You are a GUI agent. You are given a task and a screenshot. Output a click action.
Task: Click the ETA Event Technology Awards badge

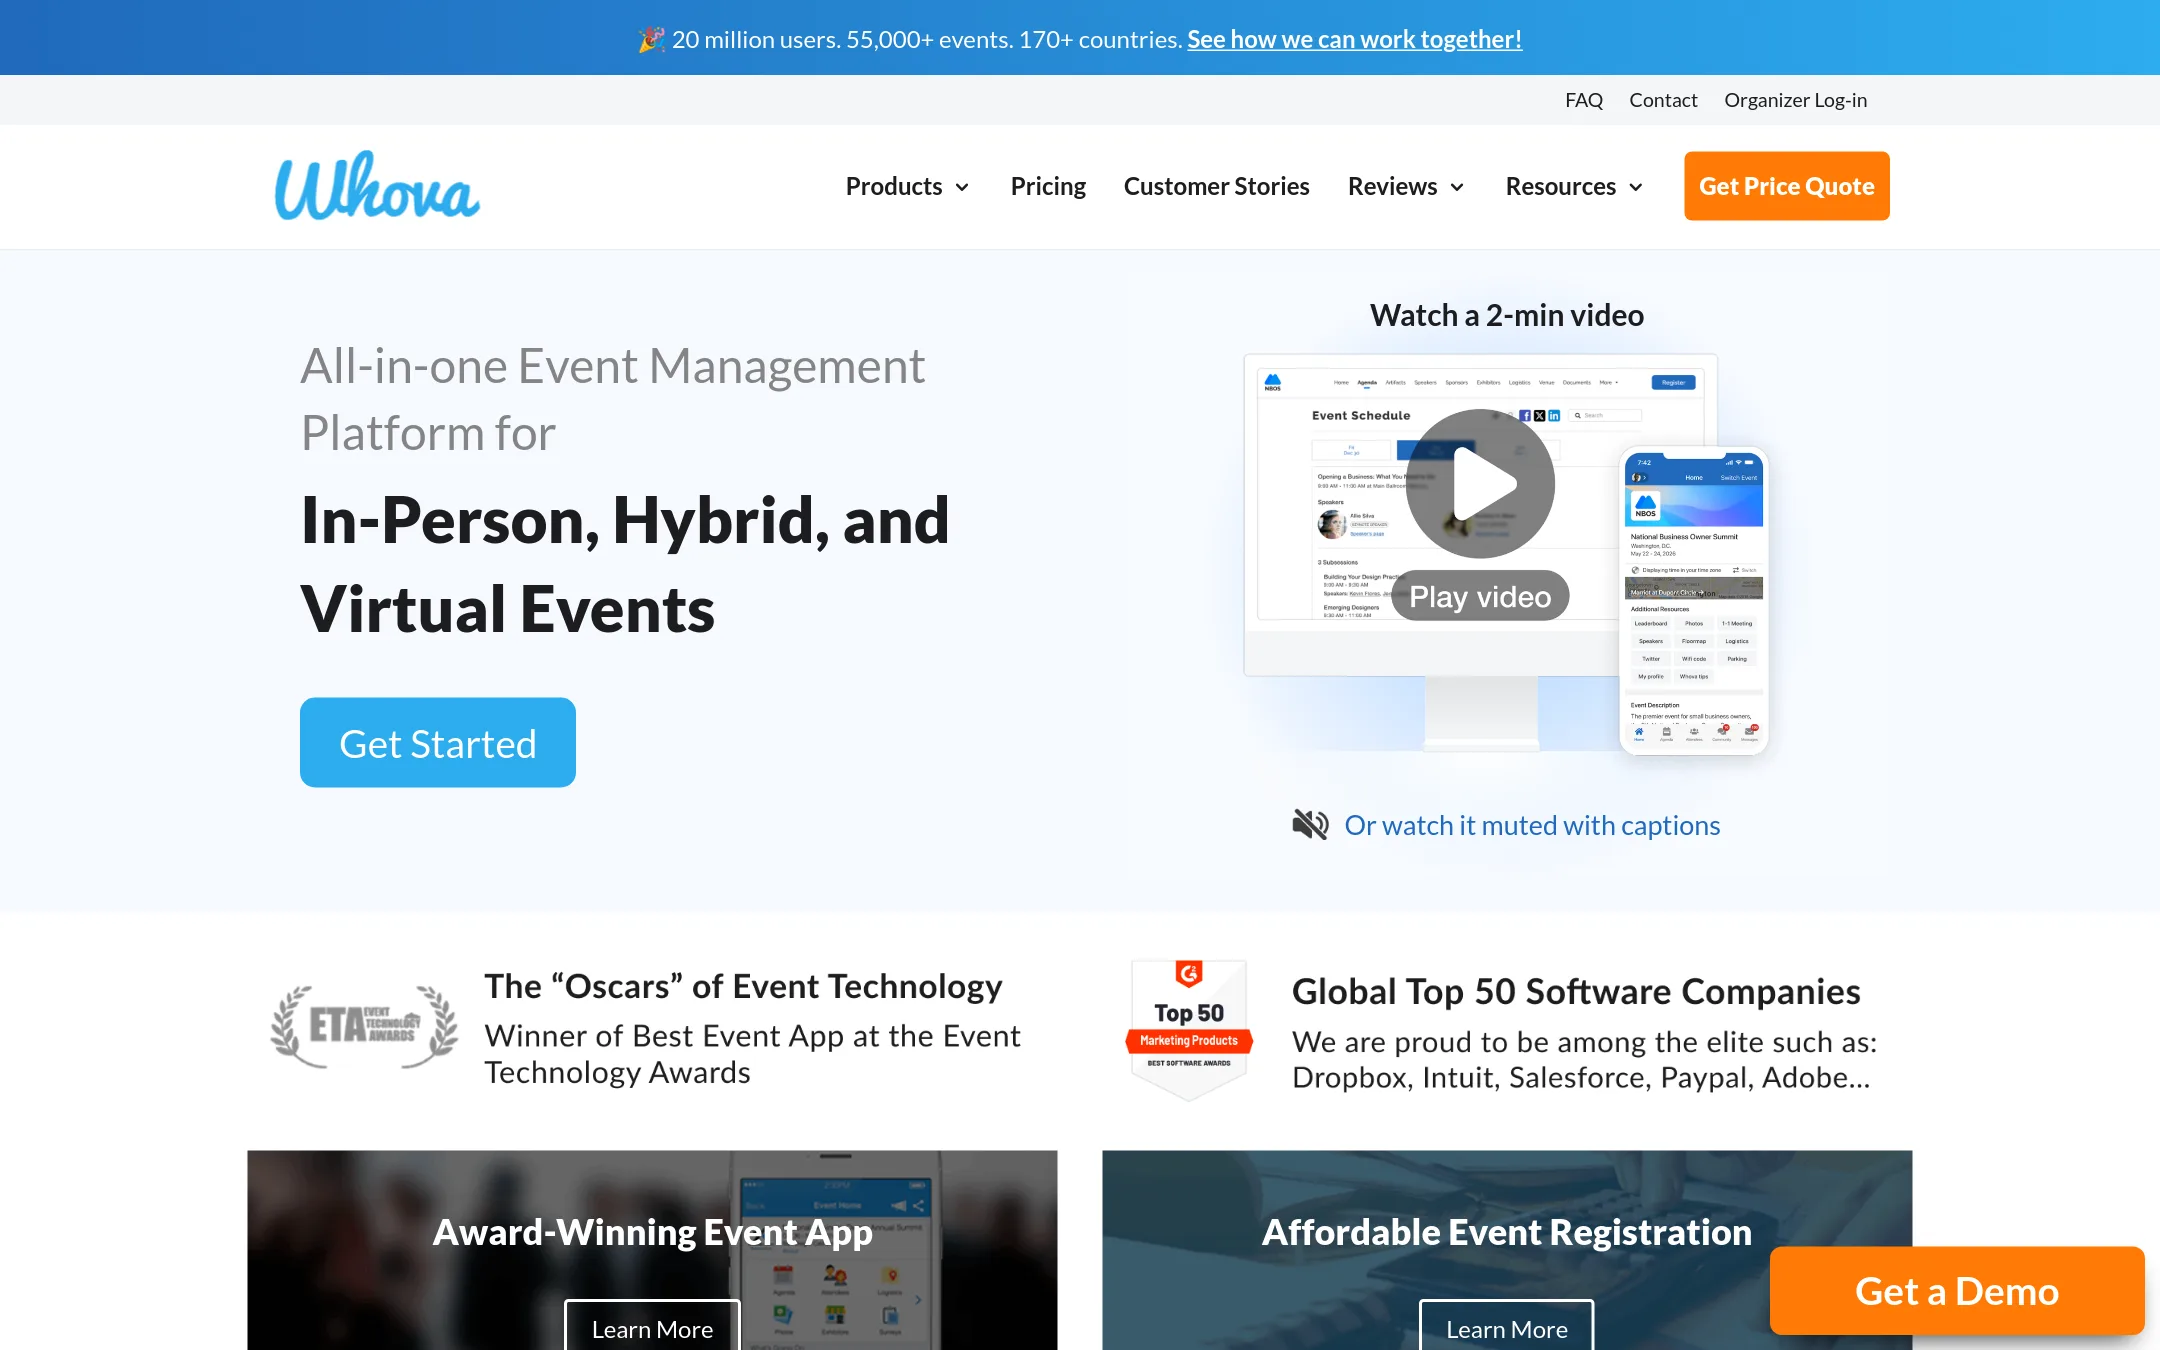[x=364, y=1026]
